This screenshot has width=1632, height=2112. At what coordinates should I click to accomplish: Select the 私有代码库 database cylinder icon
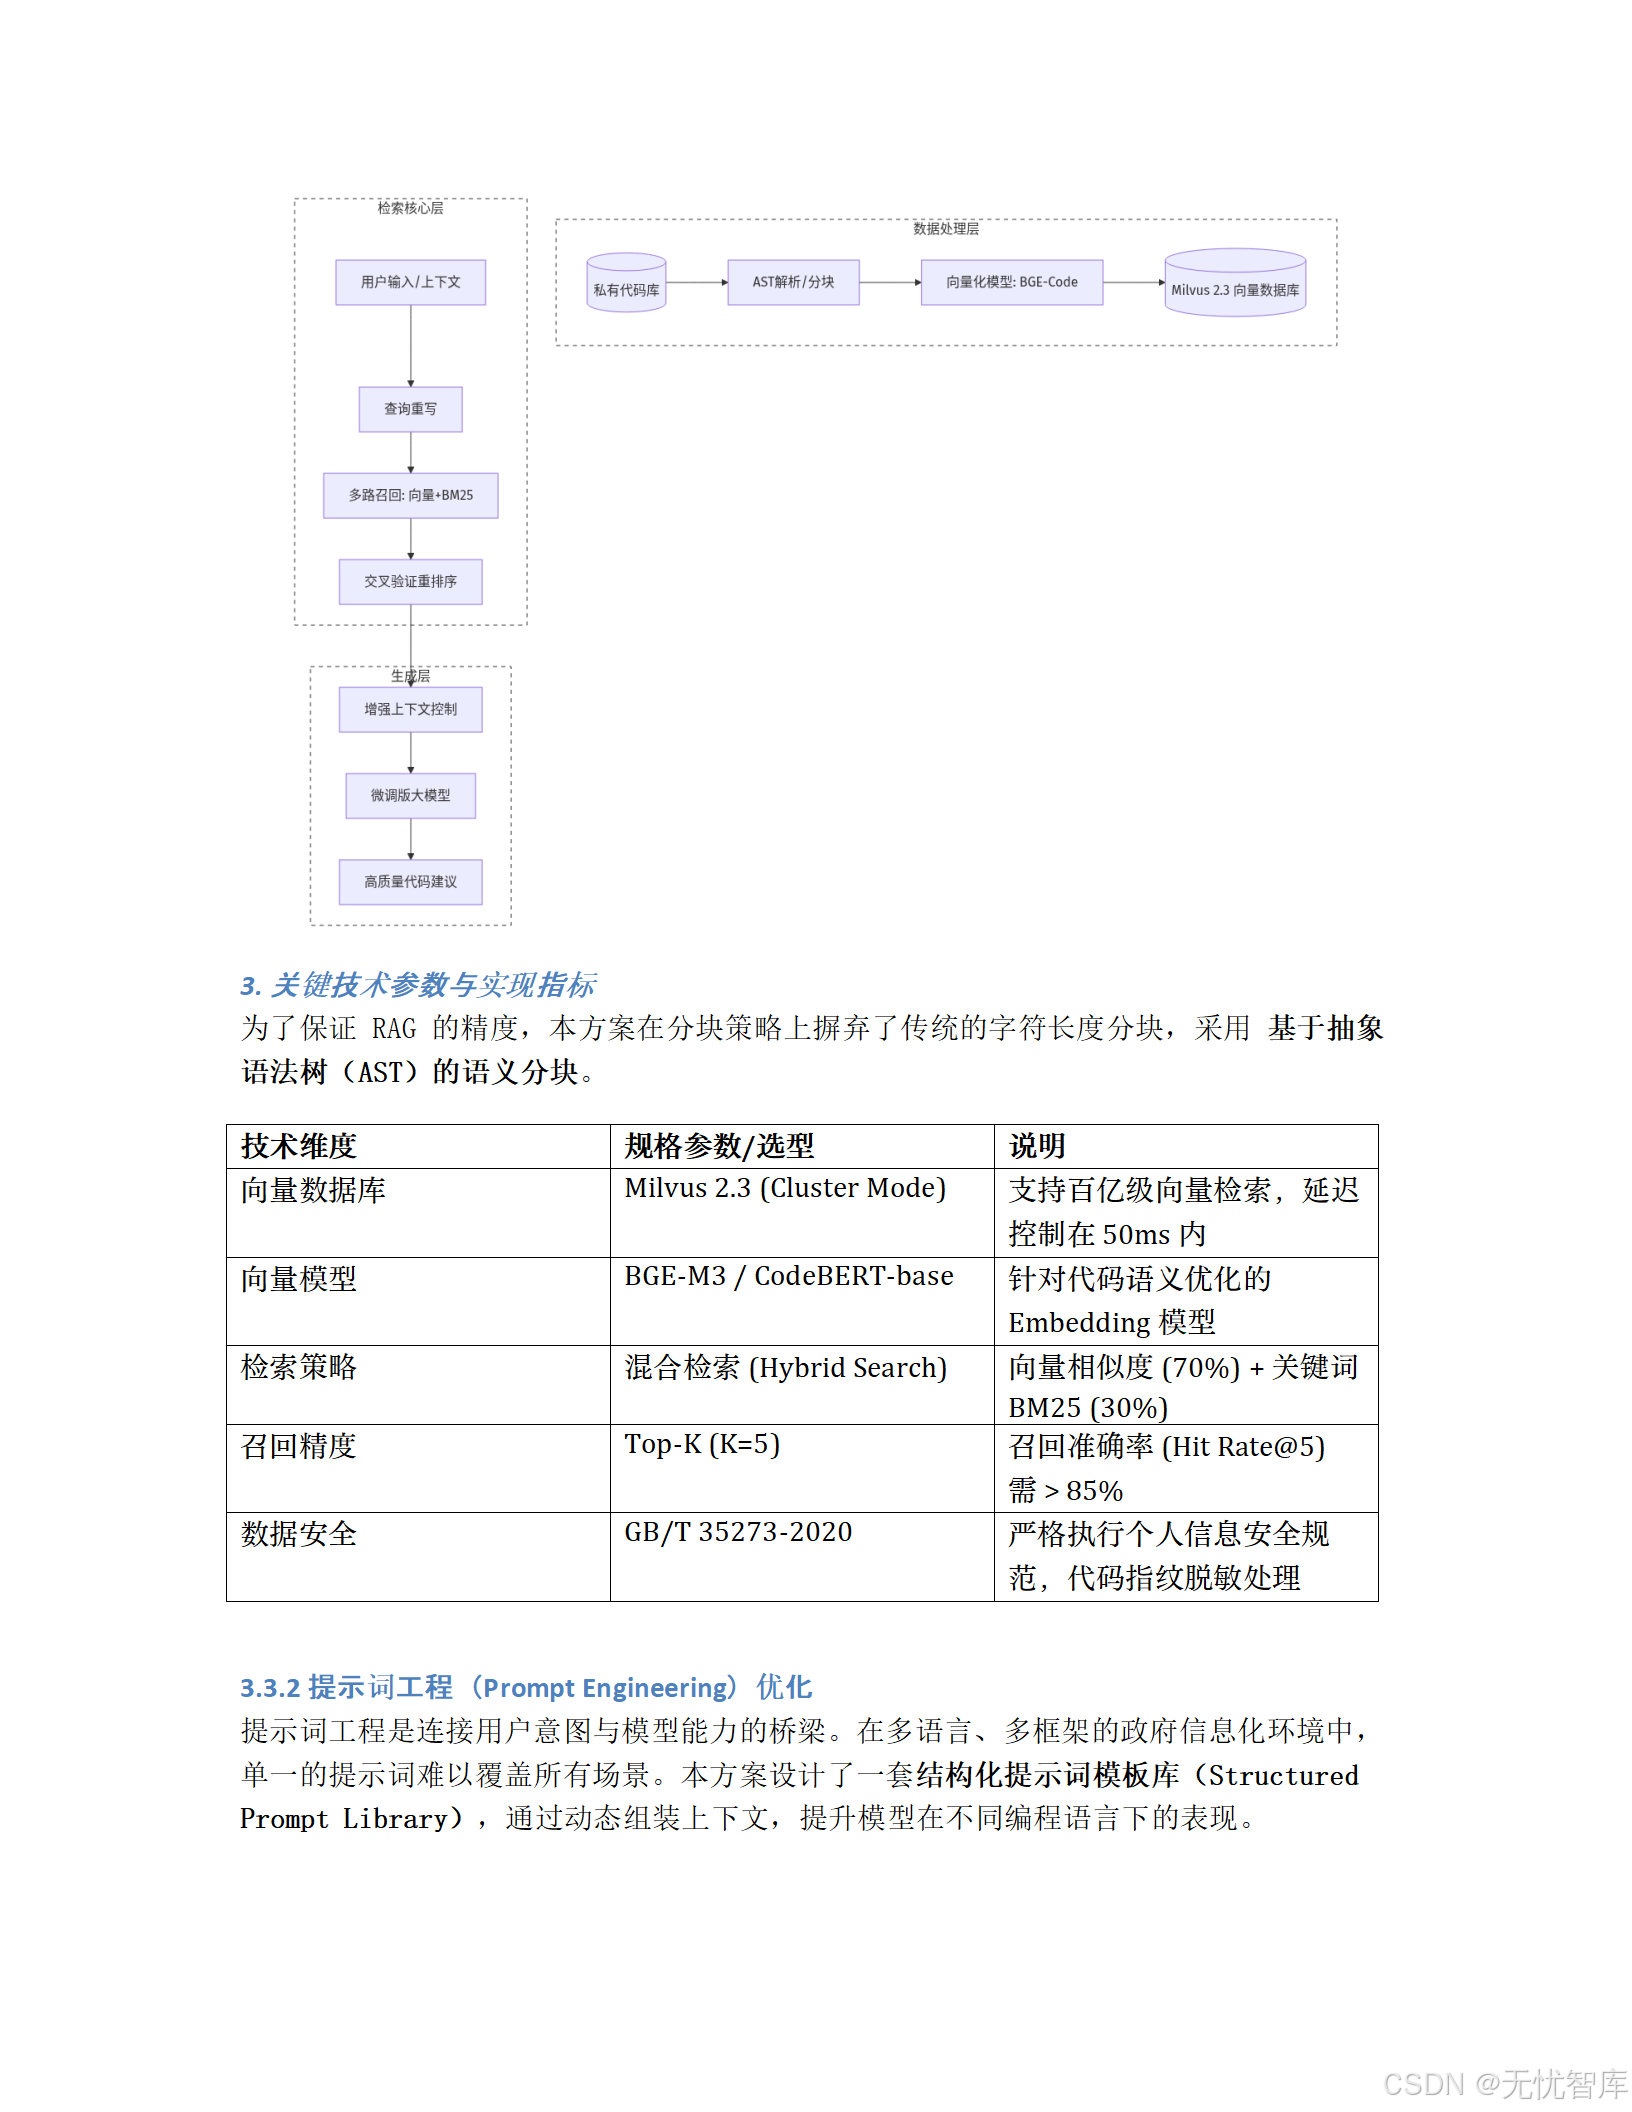pos(626,283)
